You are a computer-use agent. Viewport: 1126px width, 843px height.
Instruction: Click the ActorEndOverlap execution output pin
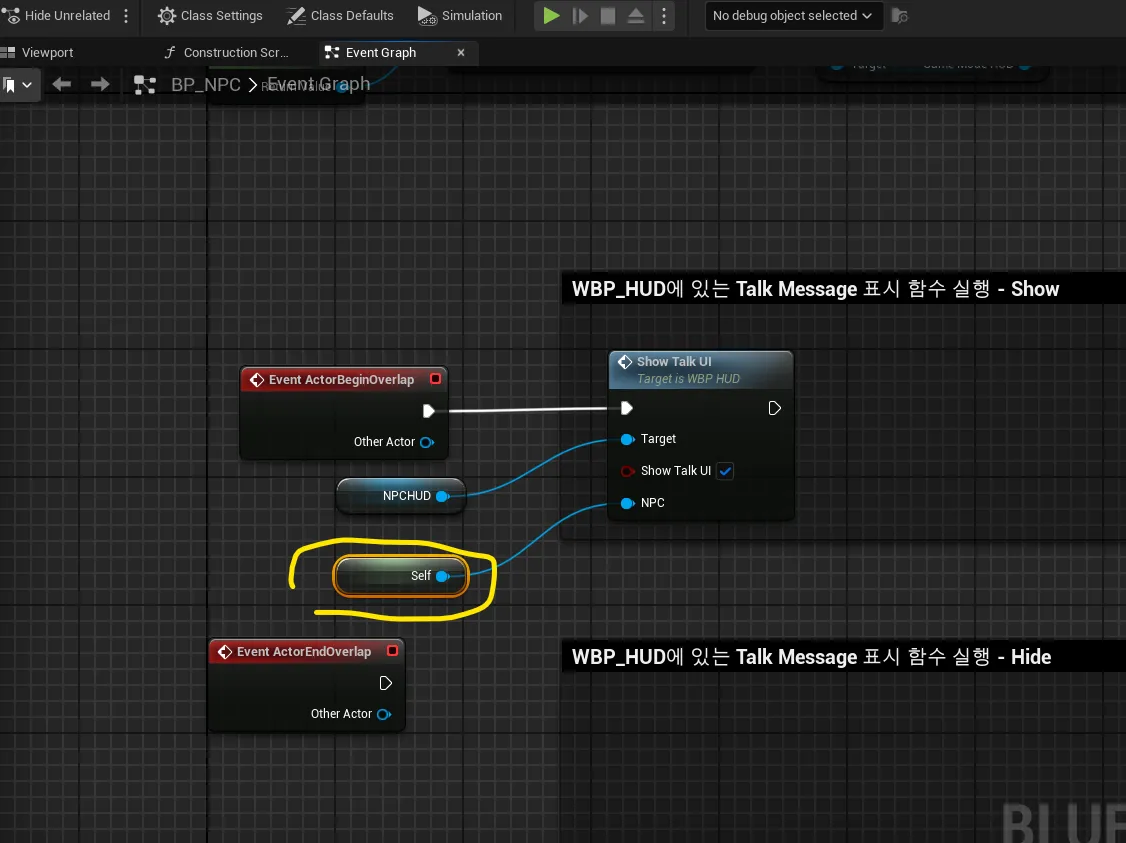386,683
